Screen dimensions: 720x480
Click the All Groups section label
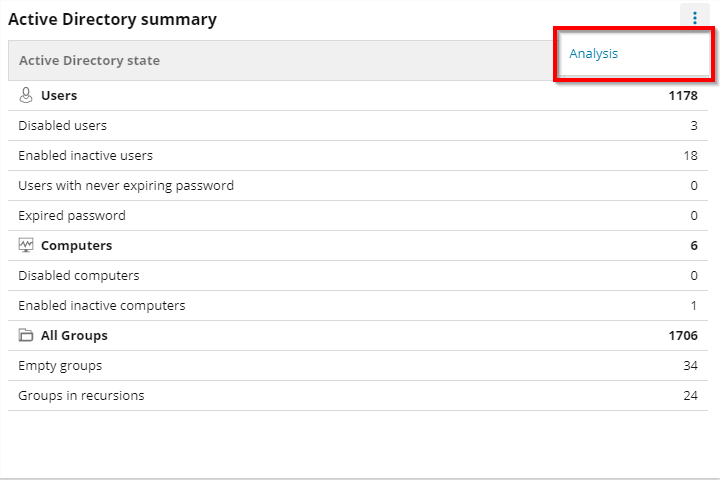(74, 336)
